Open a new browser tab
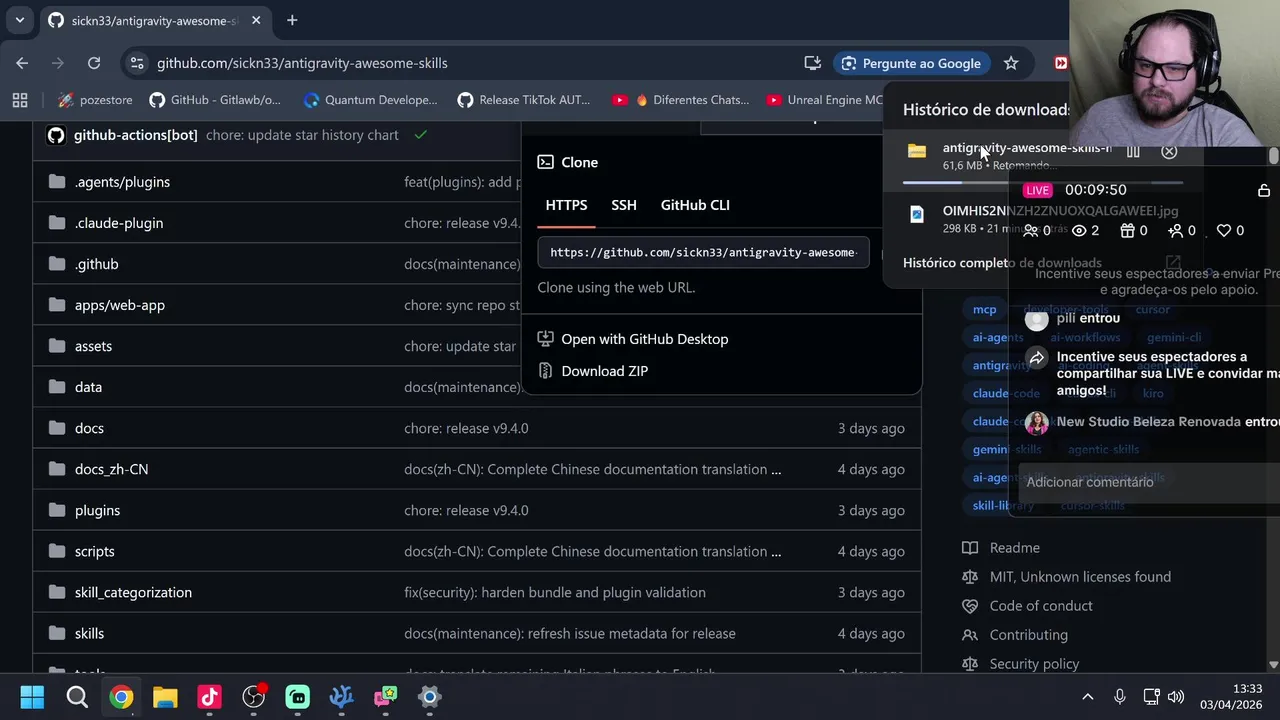This screenshot has width=1280, height=720. (292, 20)
